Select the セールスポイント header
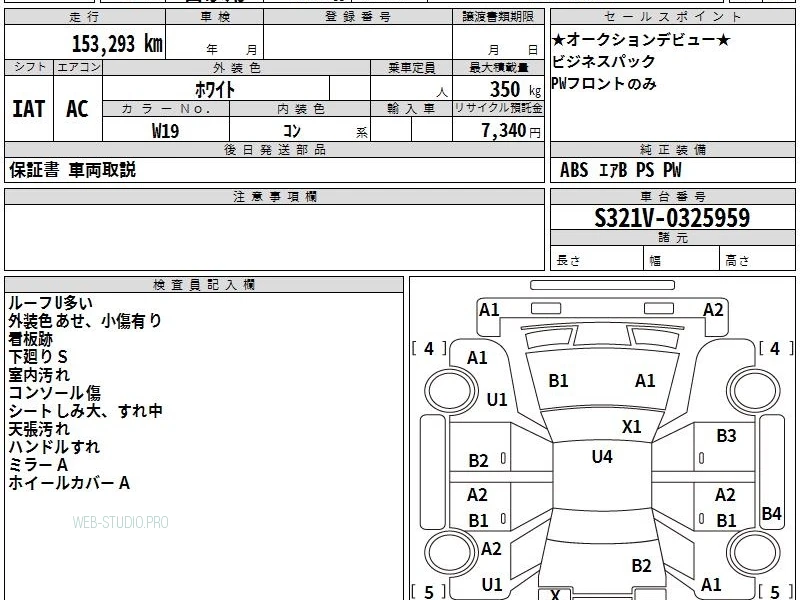This screenshot has height=600, width=800. tap(672, 17)
